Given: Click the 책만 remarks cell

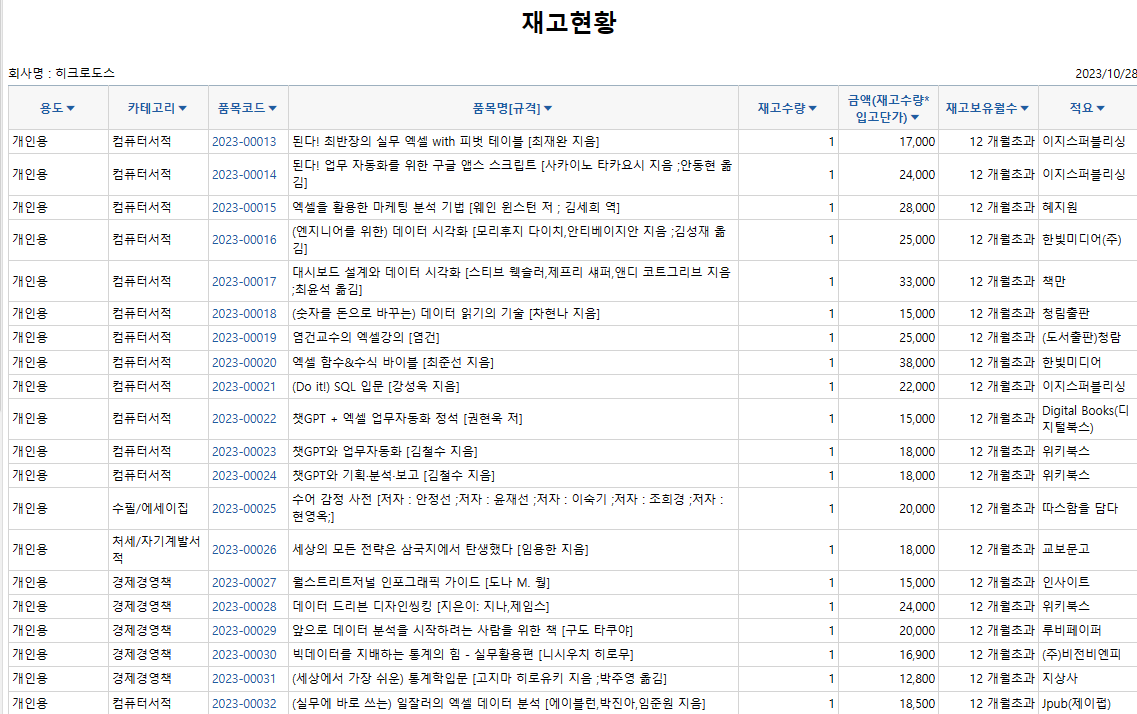Looking at the screenshot, I should click(1088, 282).
